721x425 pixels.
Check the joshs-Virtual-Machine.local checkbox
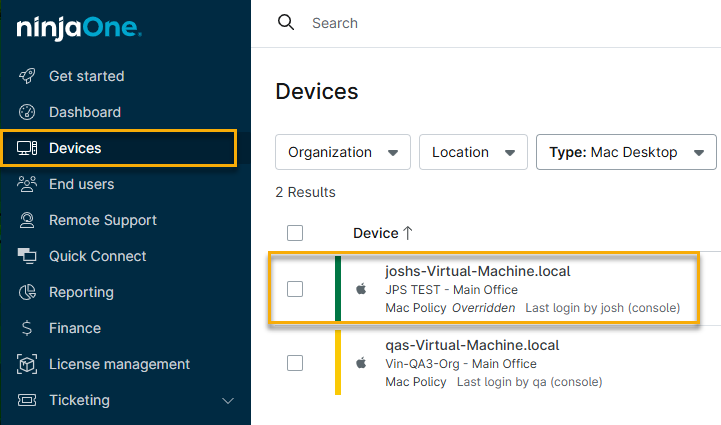pos(295,289)
